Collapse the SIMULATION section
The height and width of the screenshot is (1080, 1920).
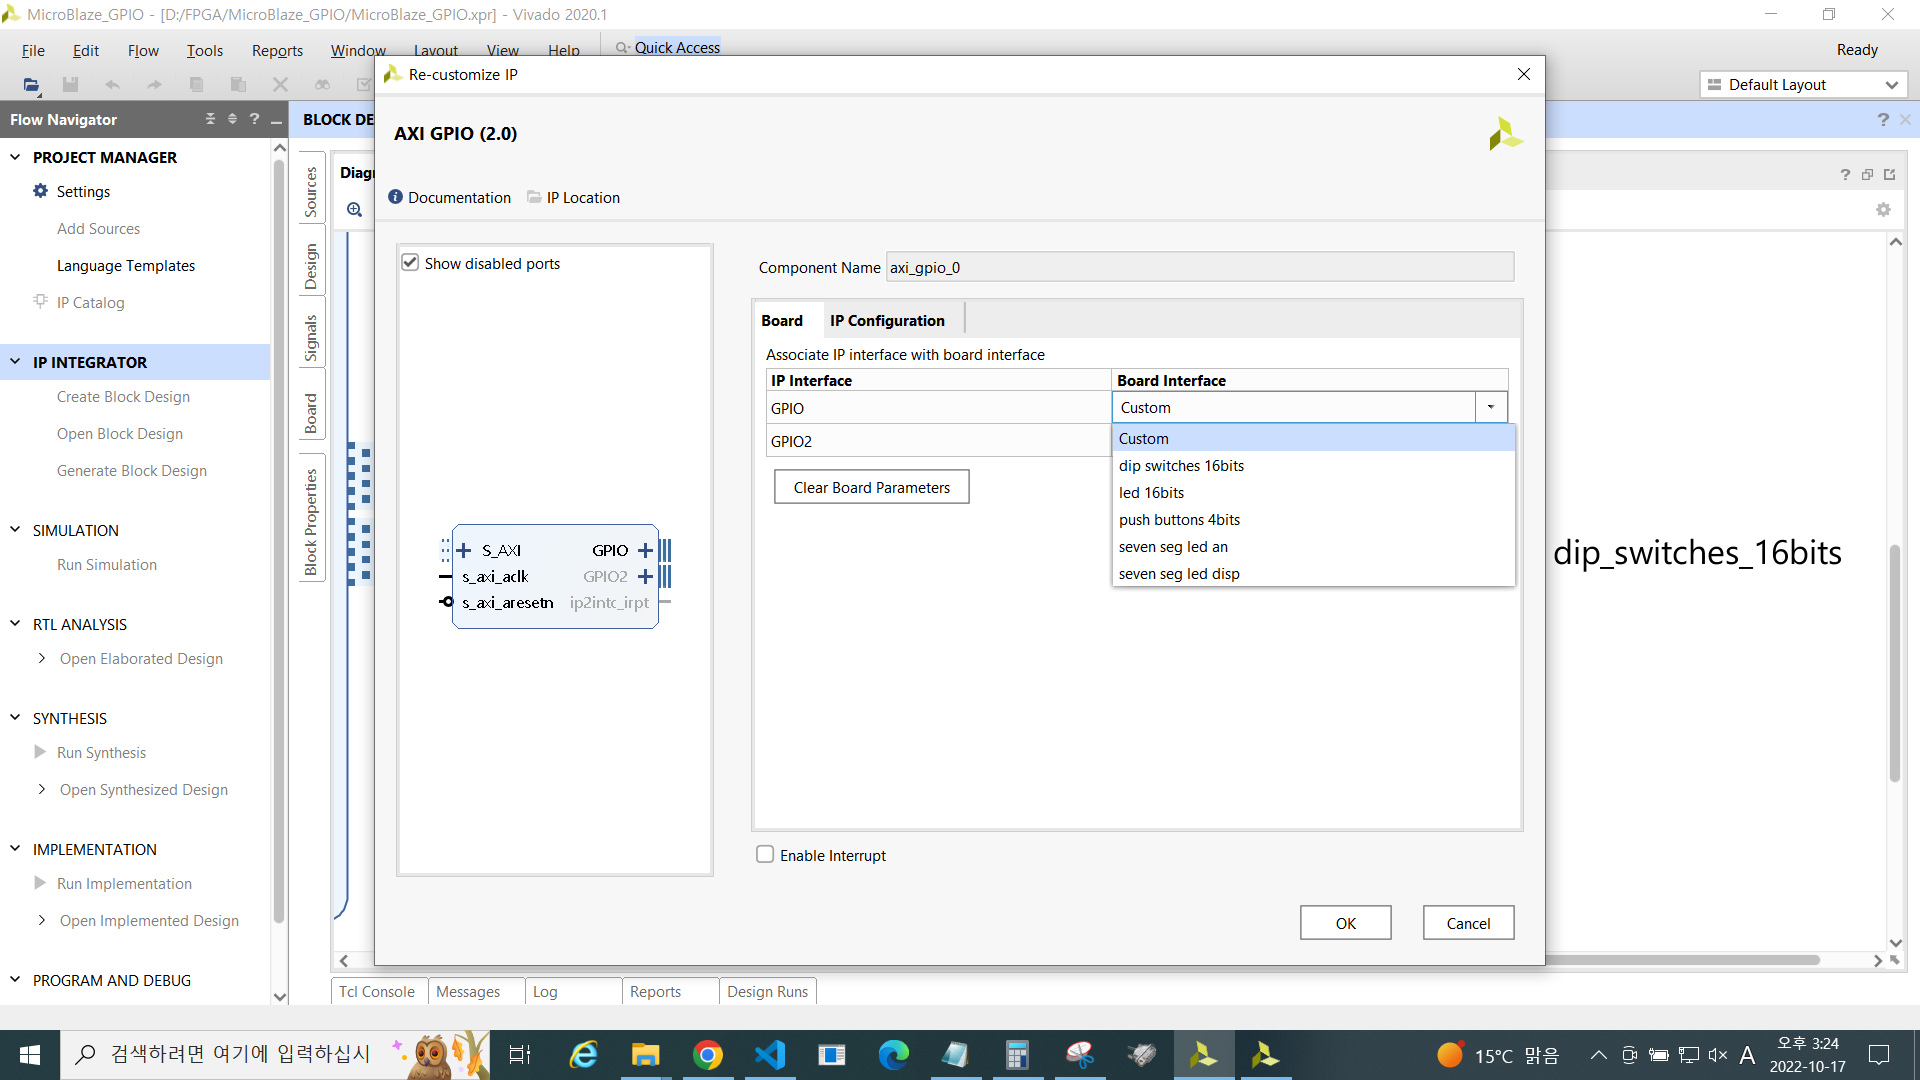pos(15,530)
